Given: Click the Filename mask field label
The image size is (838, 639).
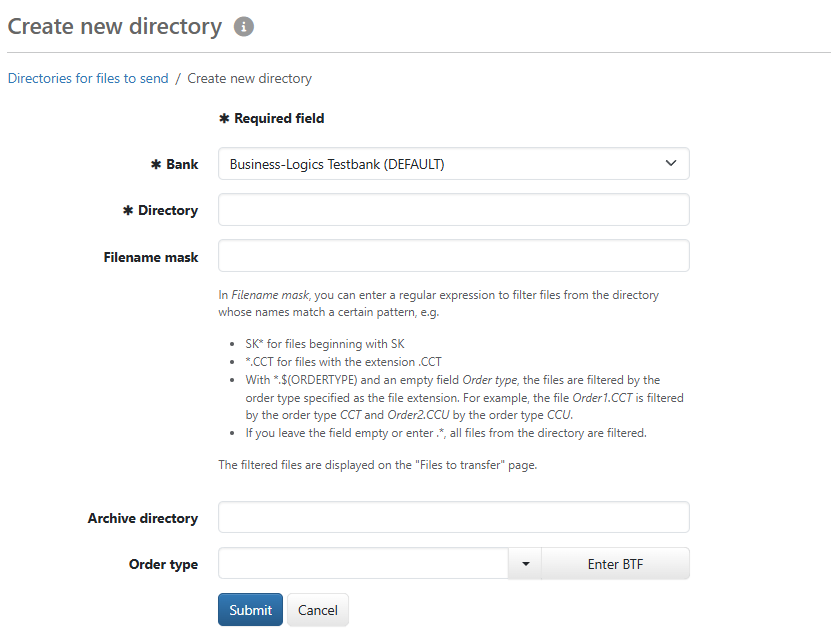Looking at the screenshot, I should pos(151,257).
